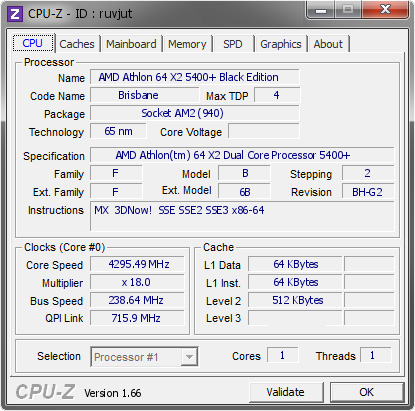Click the Bus Speed 238.64 MHz value
Screen dimensions: 415x411
pos(137,300)
